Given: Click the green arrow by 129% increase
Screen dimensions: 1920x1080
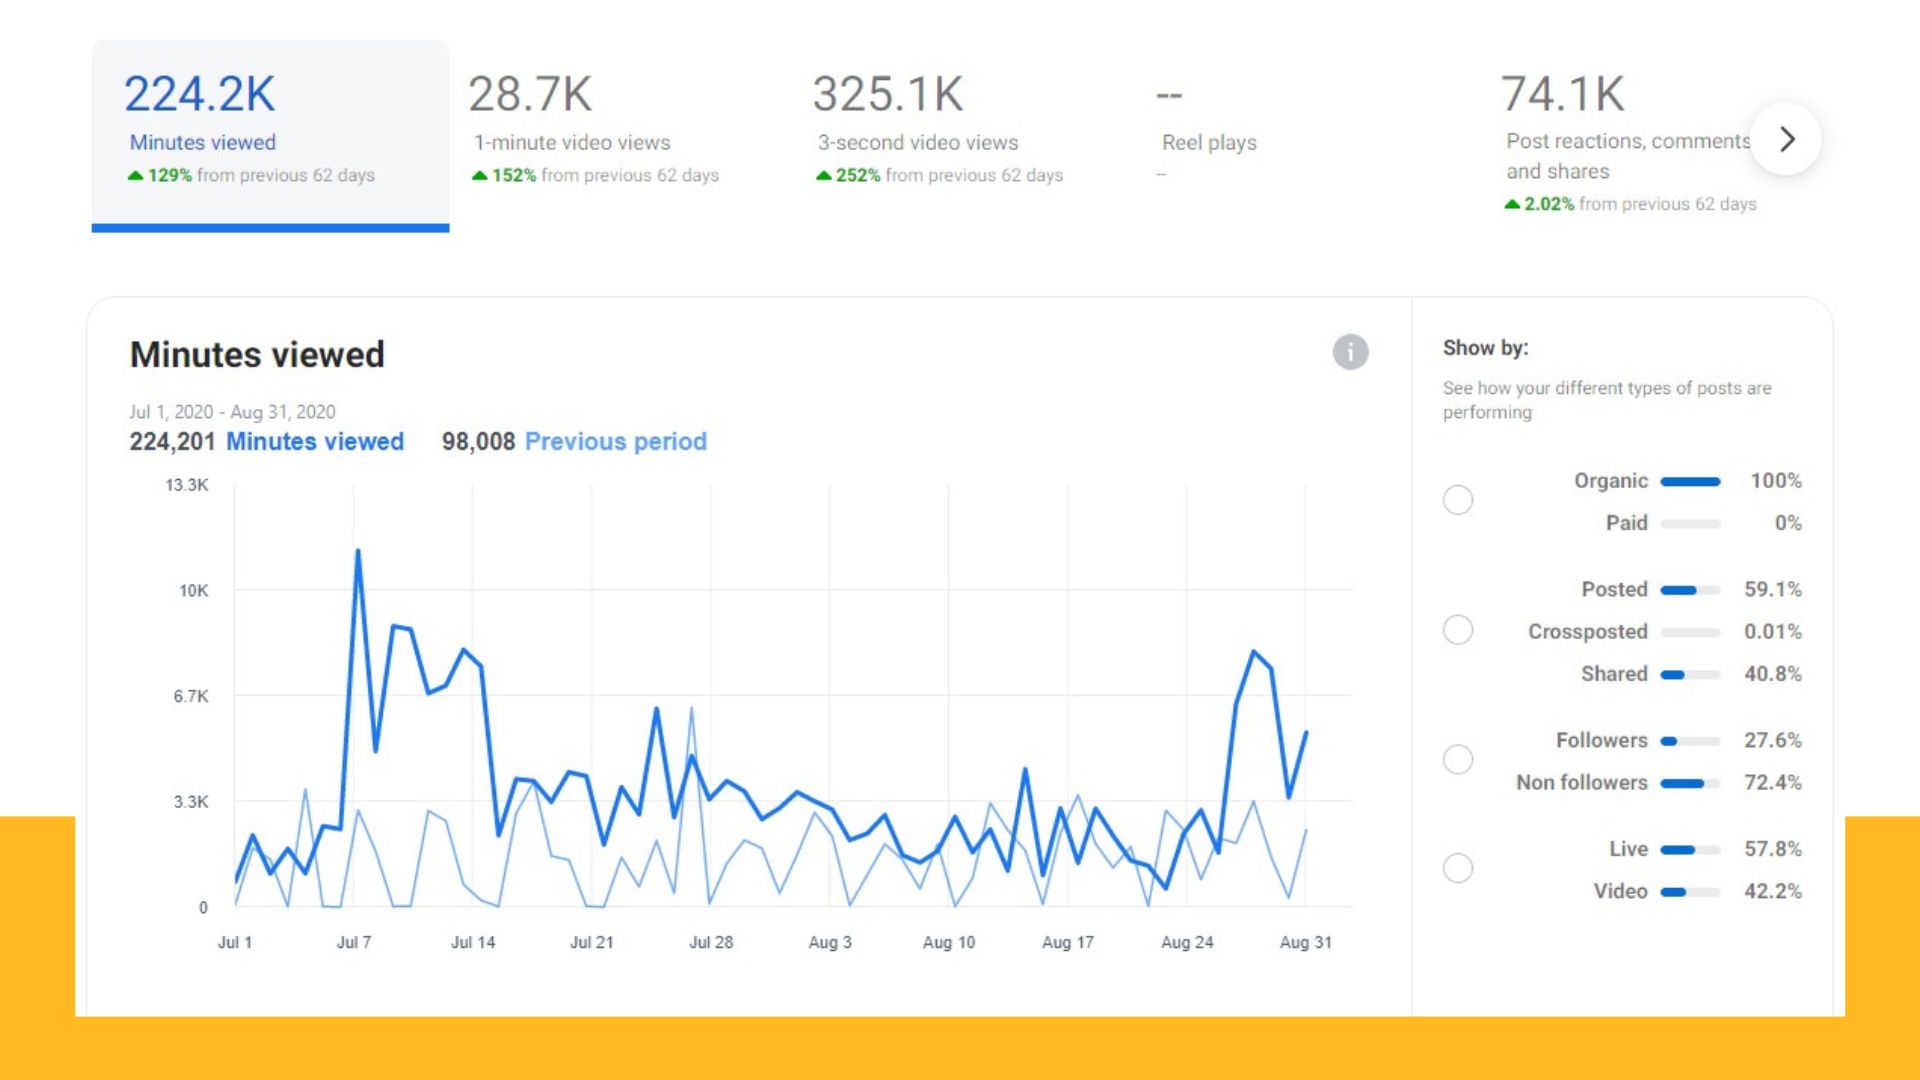Looking at the screenshot, I should 135,176.
